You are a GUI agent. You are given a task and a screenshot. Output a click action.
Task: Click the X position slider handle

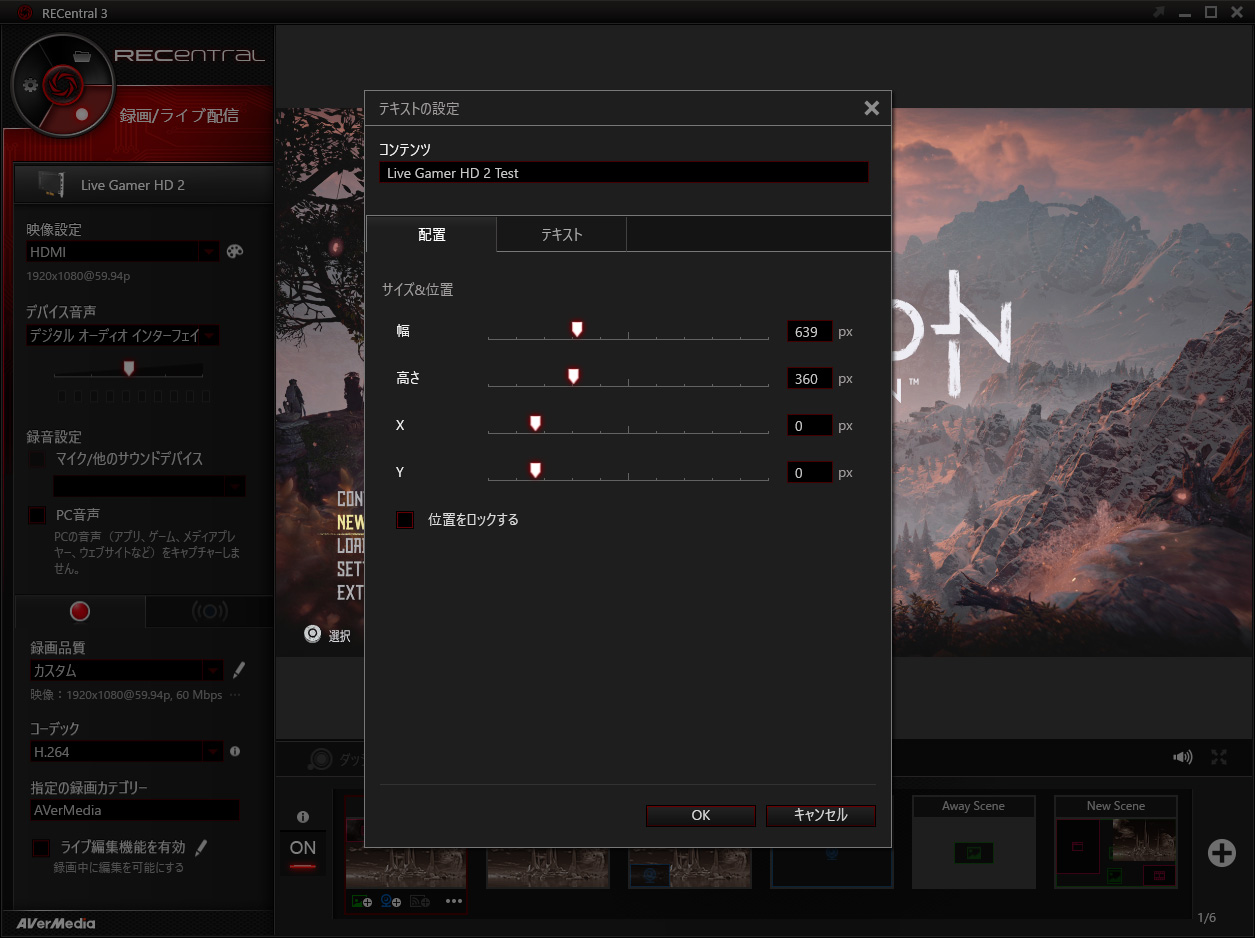(536, 423)
